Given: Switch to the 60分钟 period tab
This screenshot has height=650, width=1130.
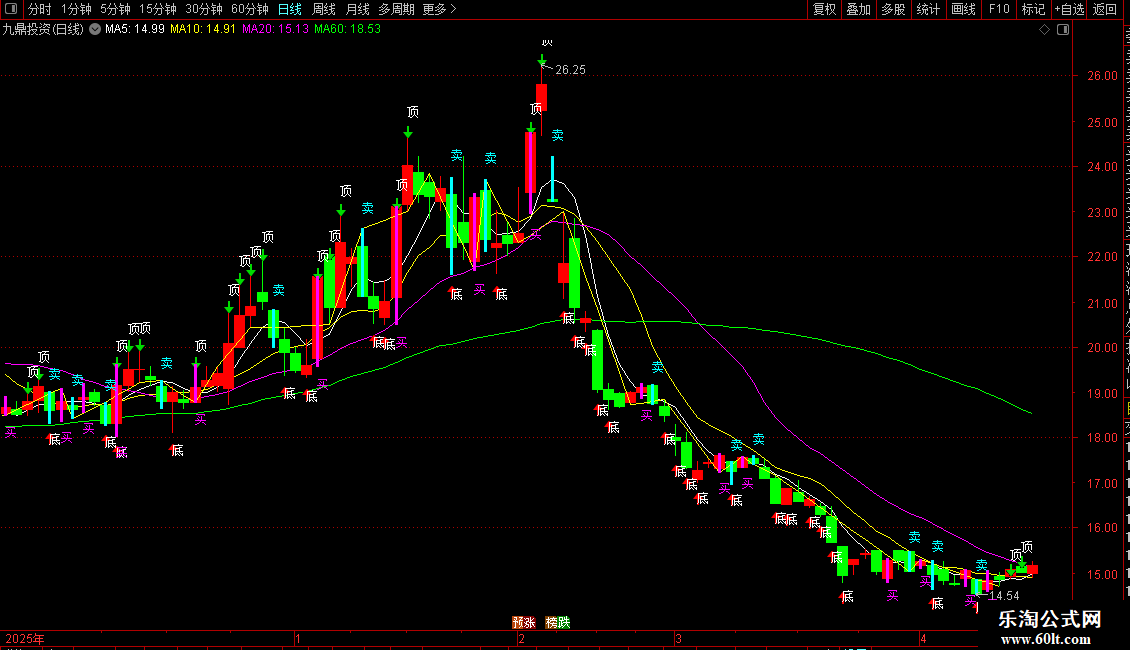Looking at the screenshot, I should (x=249, y=9).
